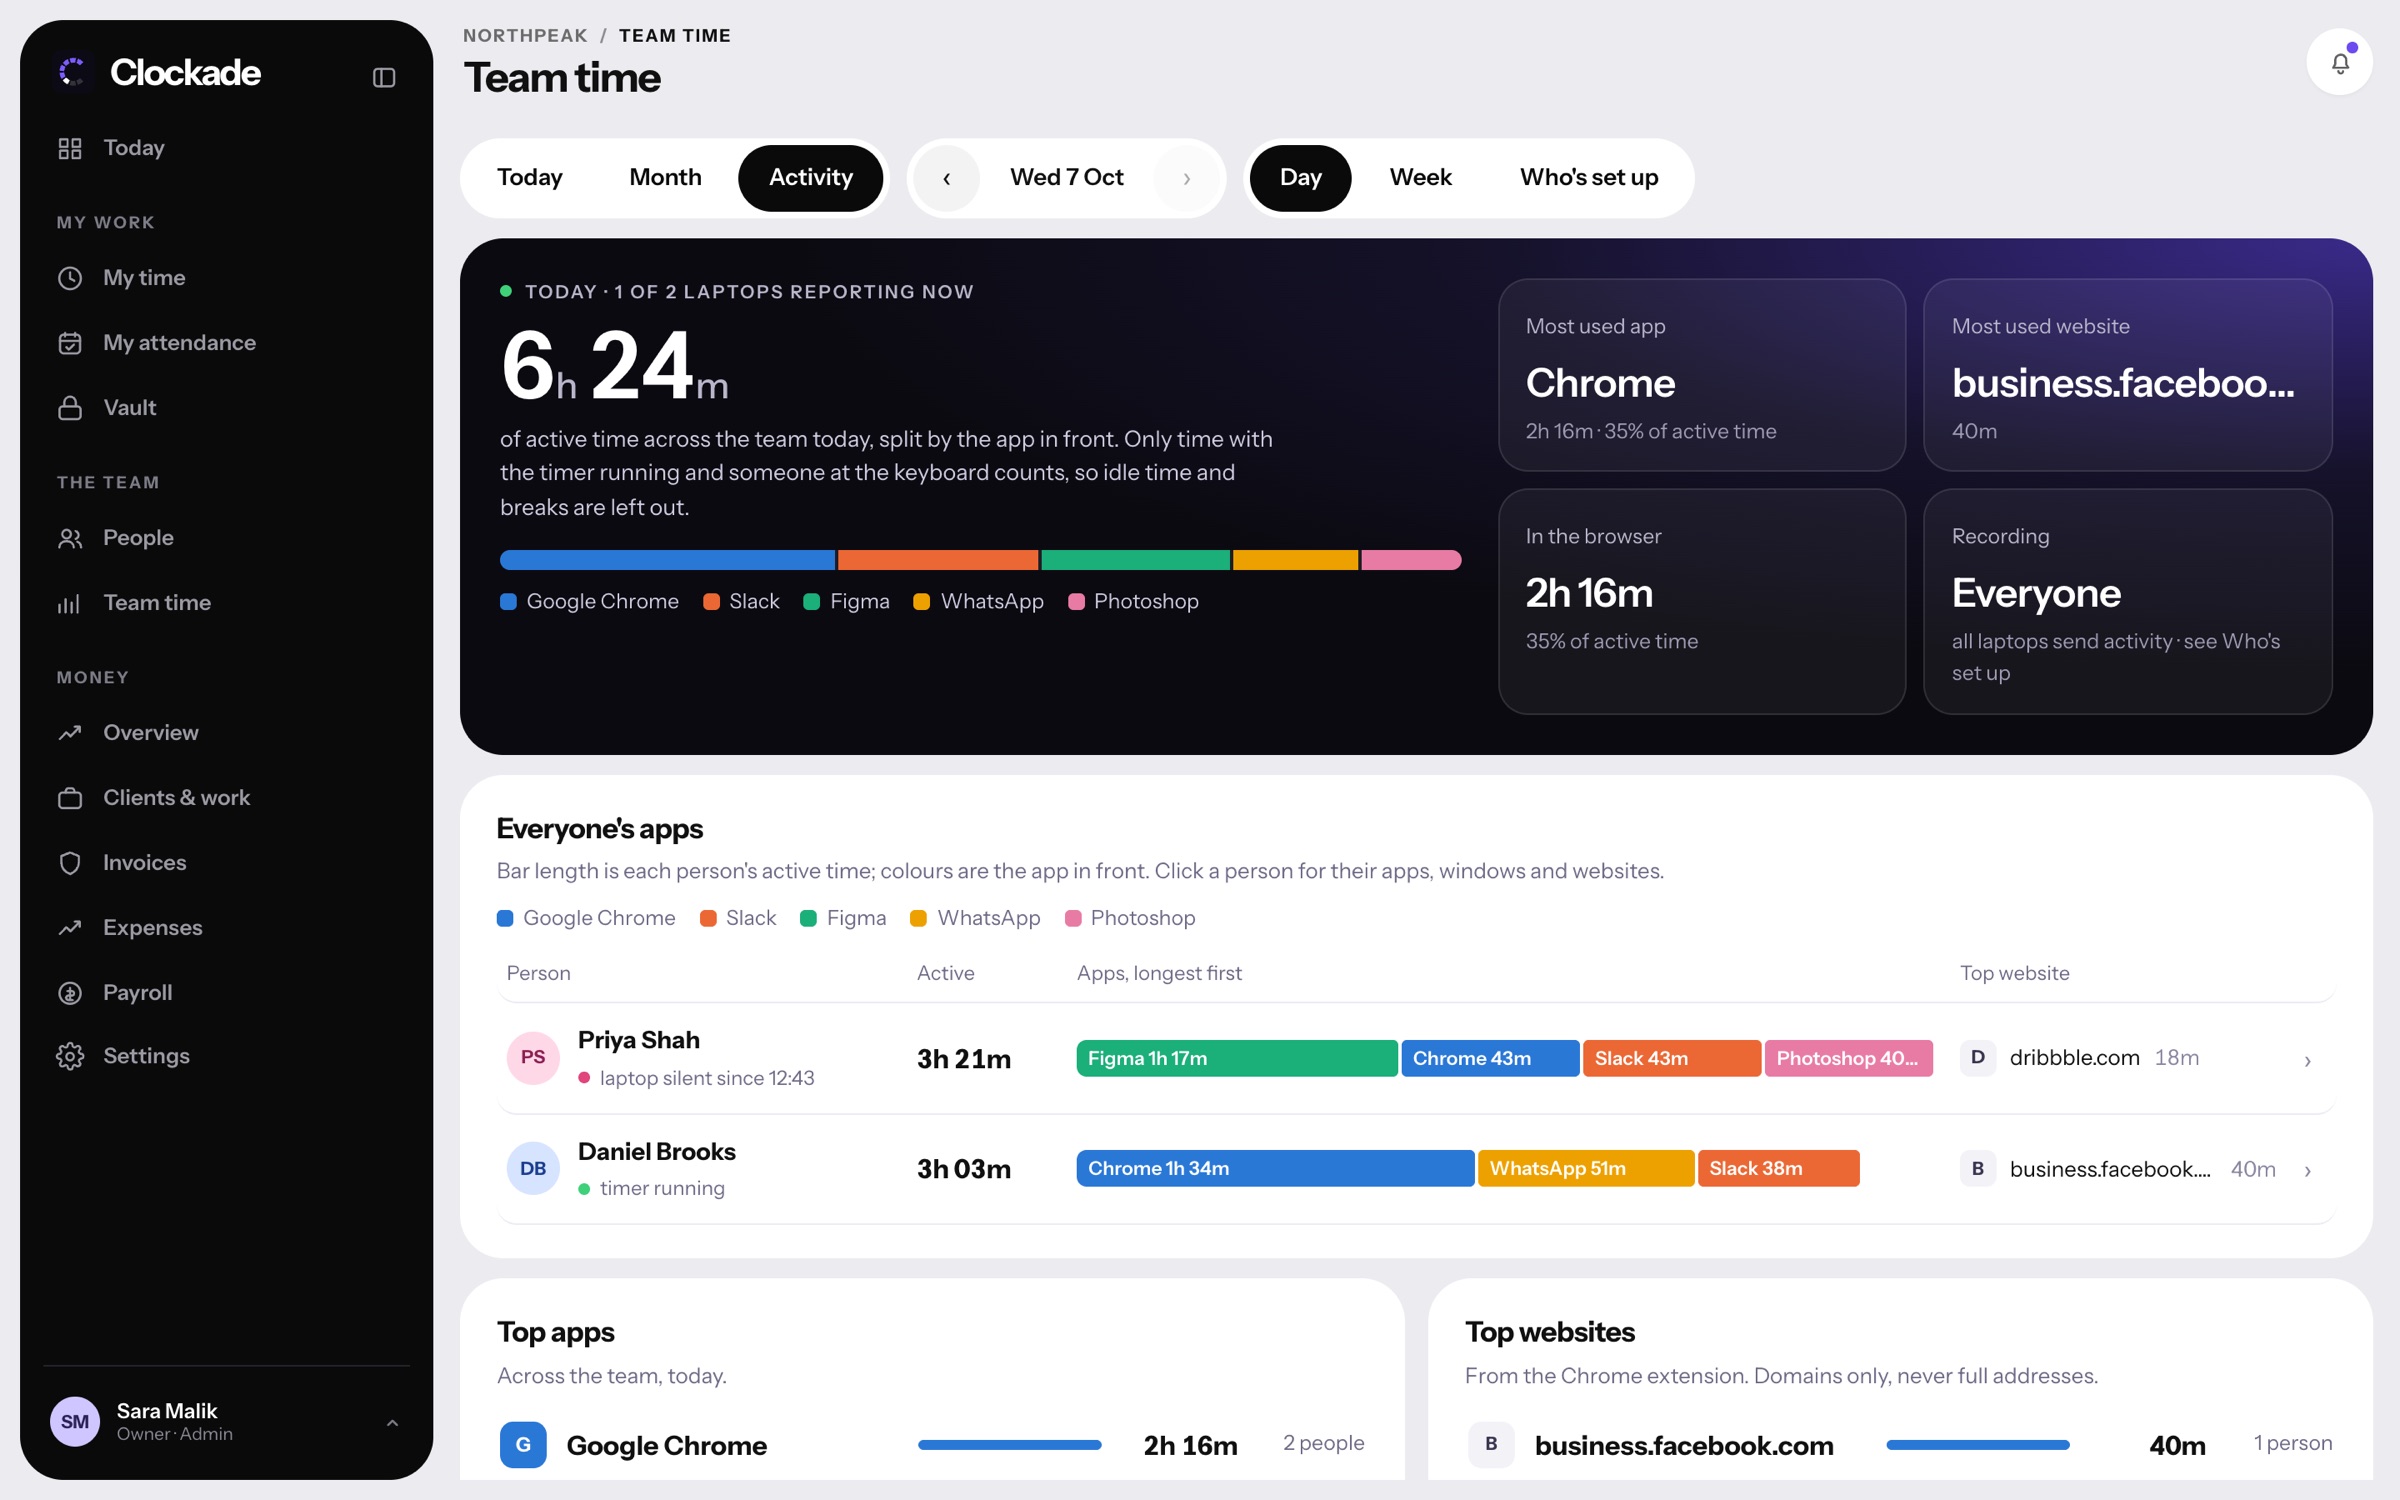The height and width of the screenshot is (1500, 2400).
Task: Open the Most used website card
Action: pyautogui.click(x=2127, y=375)
